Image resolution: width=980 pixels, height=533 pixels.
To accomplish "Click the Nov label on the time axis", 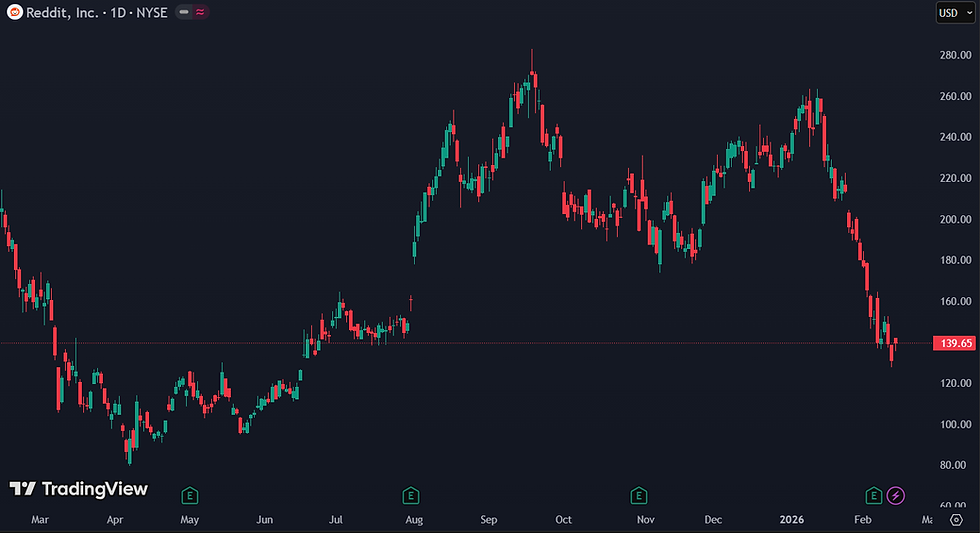I will (646, 519).
